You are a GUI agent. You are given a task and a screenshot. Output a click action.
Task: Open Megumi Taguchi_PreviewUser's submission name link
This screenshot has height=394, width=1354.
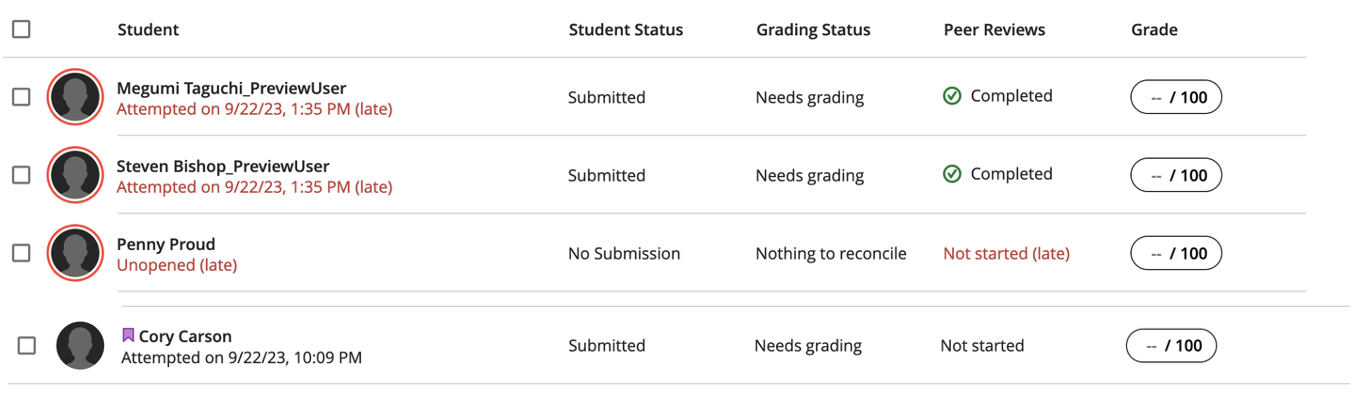point(231,88)
